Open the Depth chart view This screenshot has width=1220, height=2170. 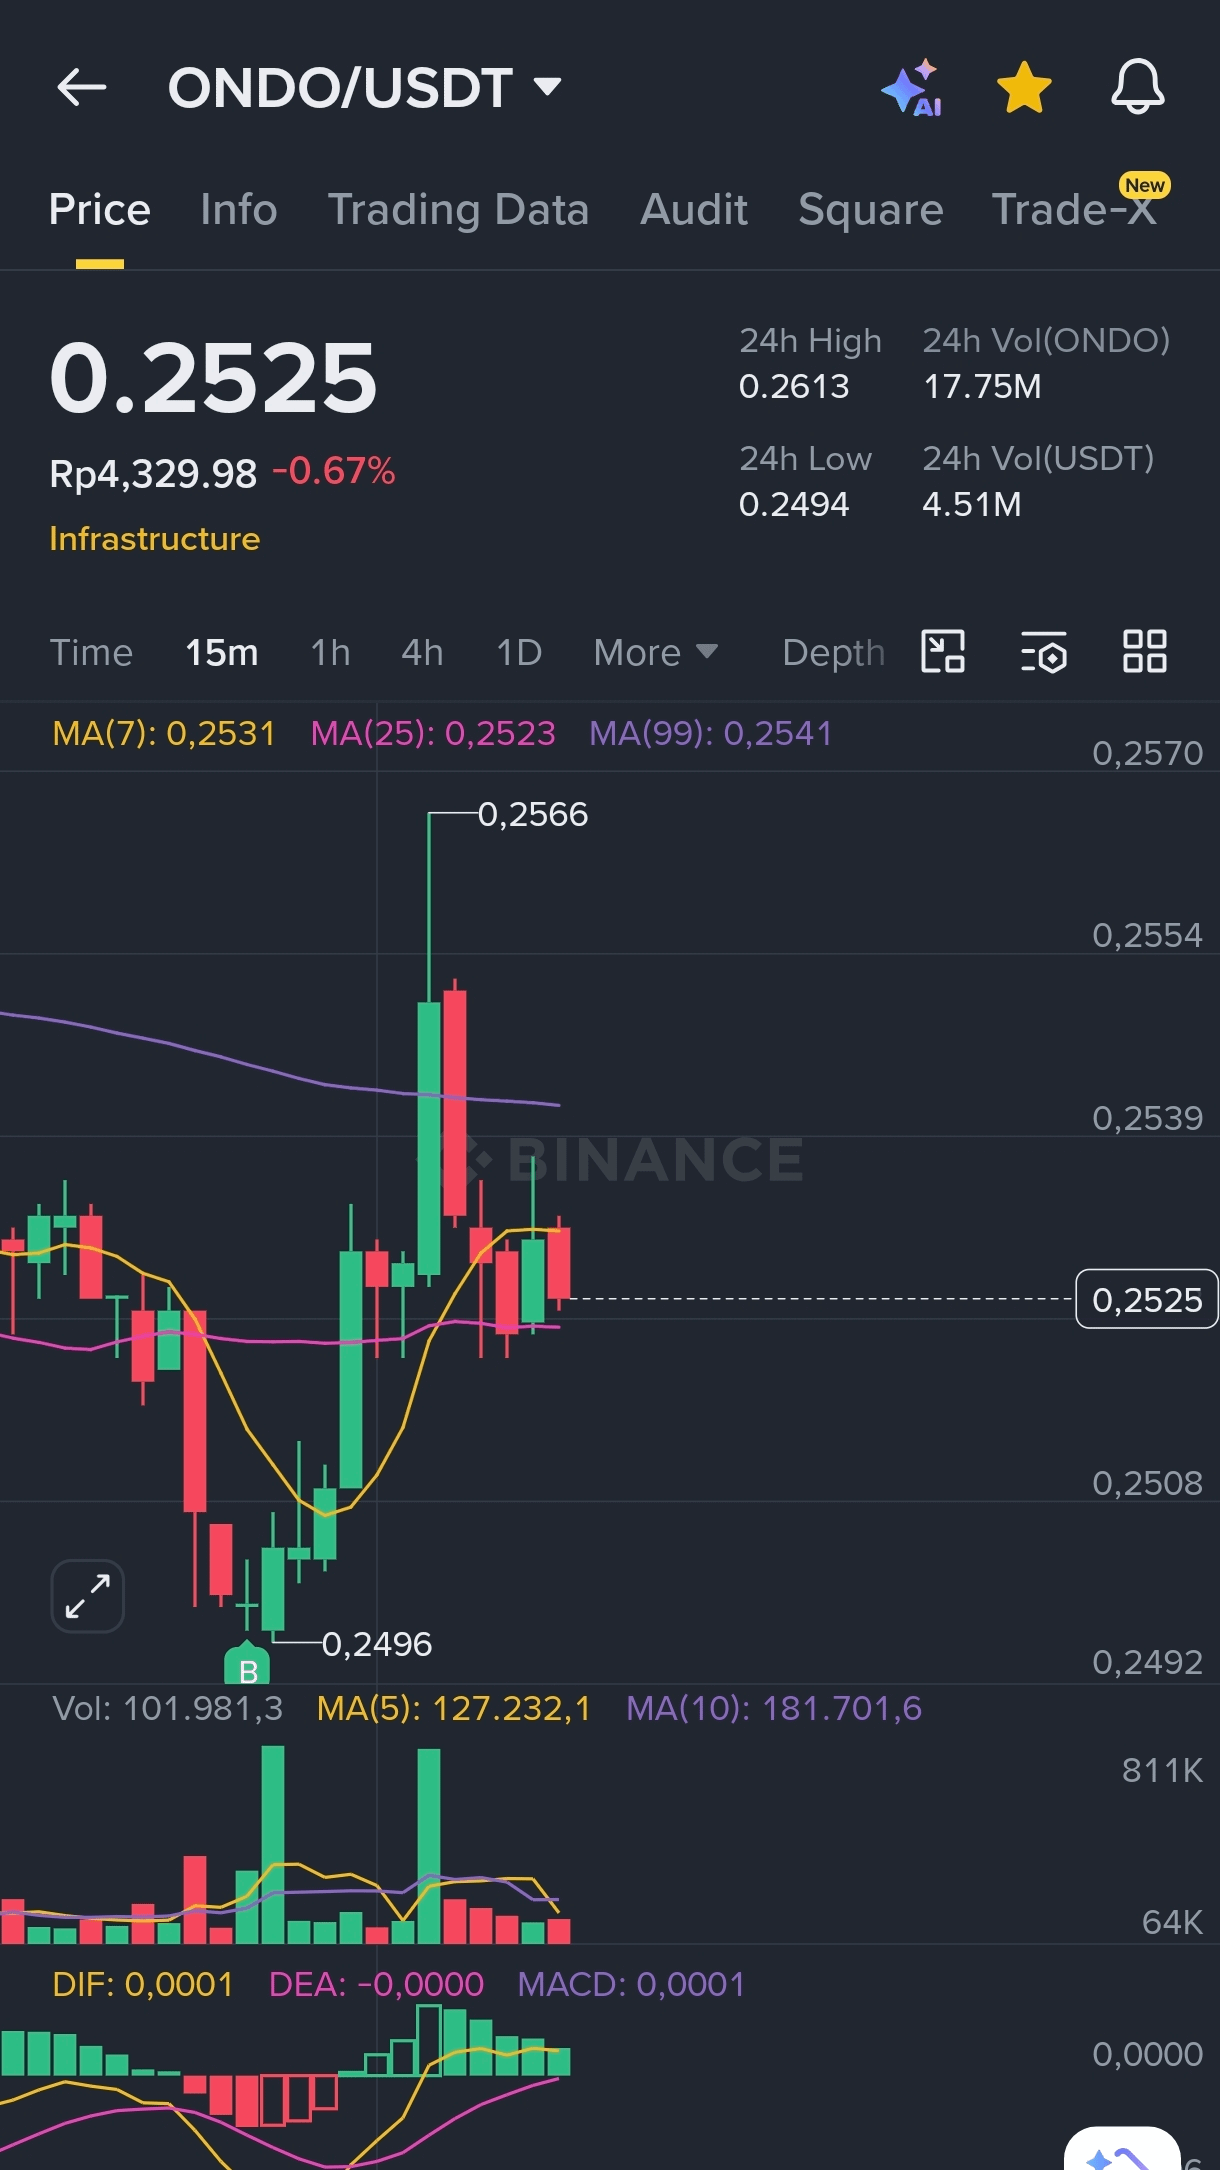(x=833, y=653)
